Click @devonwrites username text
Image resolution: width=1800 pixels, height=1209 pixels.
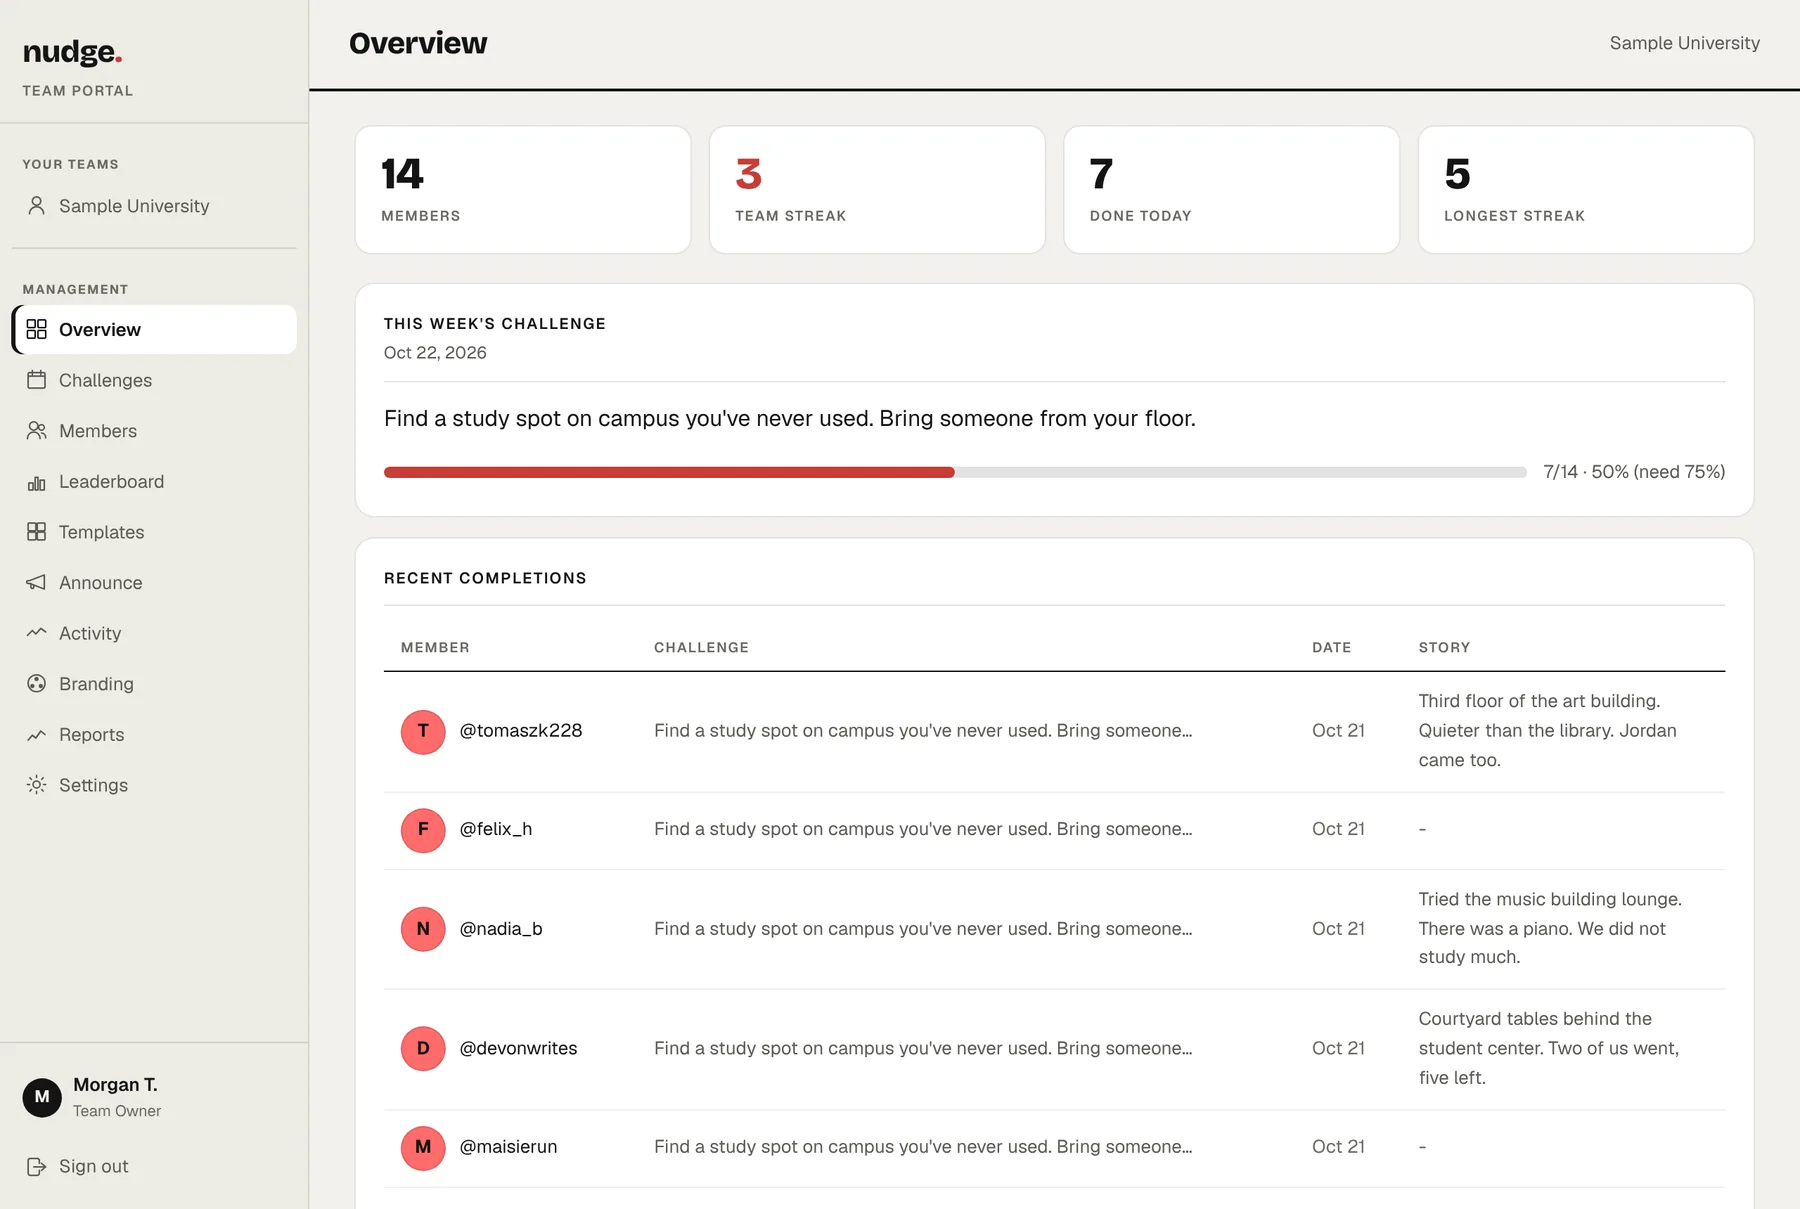[x=518, y=1048]
